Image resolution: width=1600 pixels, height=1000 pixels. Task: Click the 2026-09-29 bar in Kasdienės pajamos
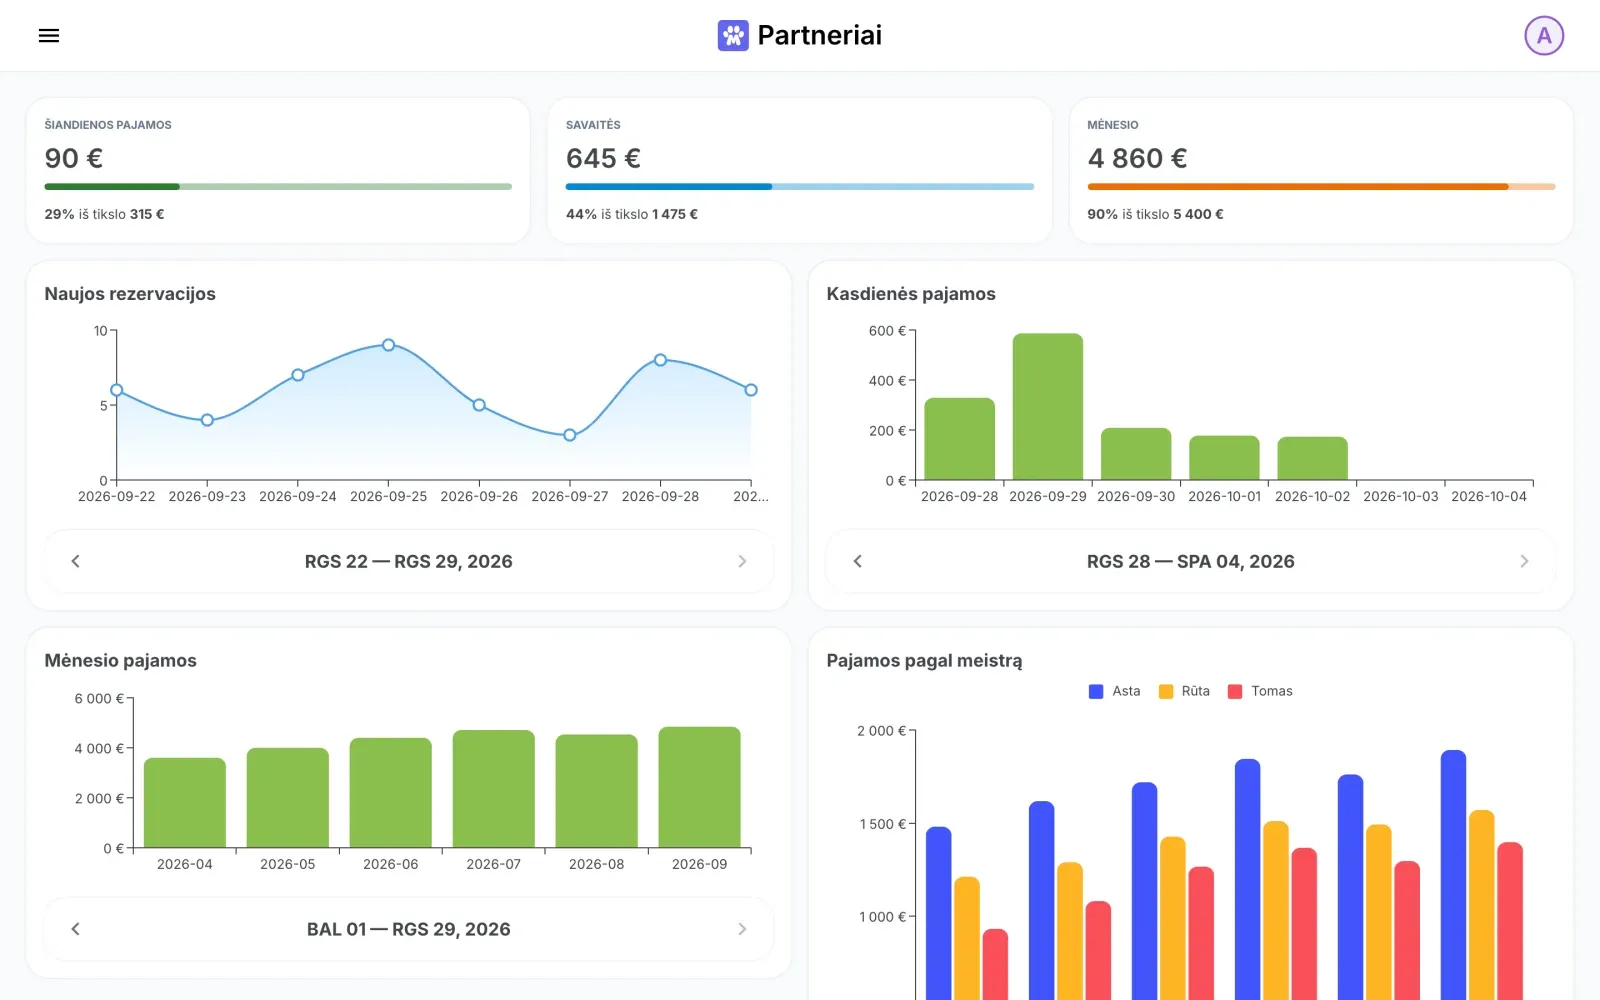(x=1048, y=407)
